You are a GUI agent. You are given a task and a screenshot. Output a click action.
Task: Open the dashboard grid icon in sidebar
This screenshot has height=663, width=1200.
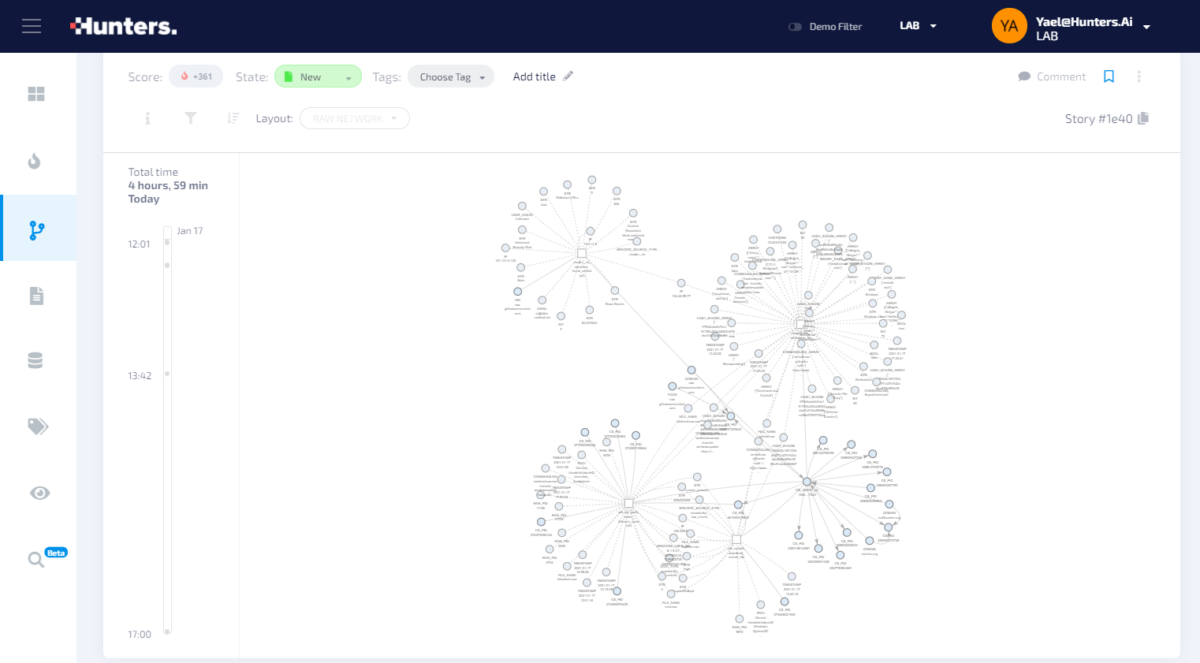click(37, 95)
